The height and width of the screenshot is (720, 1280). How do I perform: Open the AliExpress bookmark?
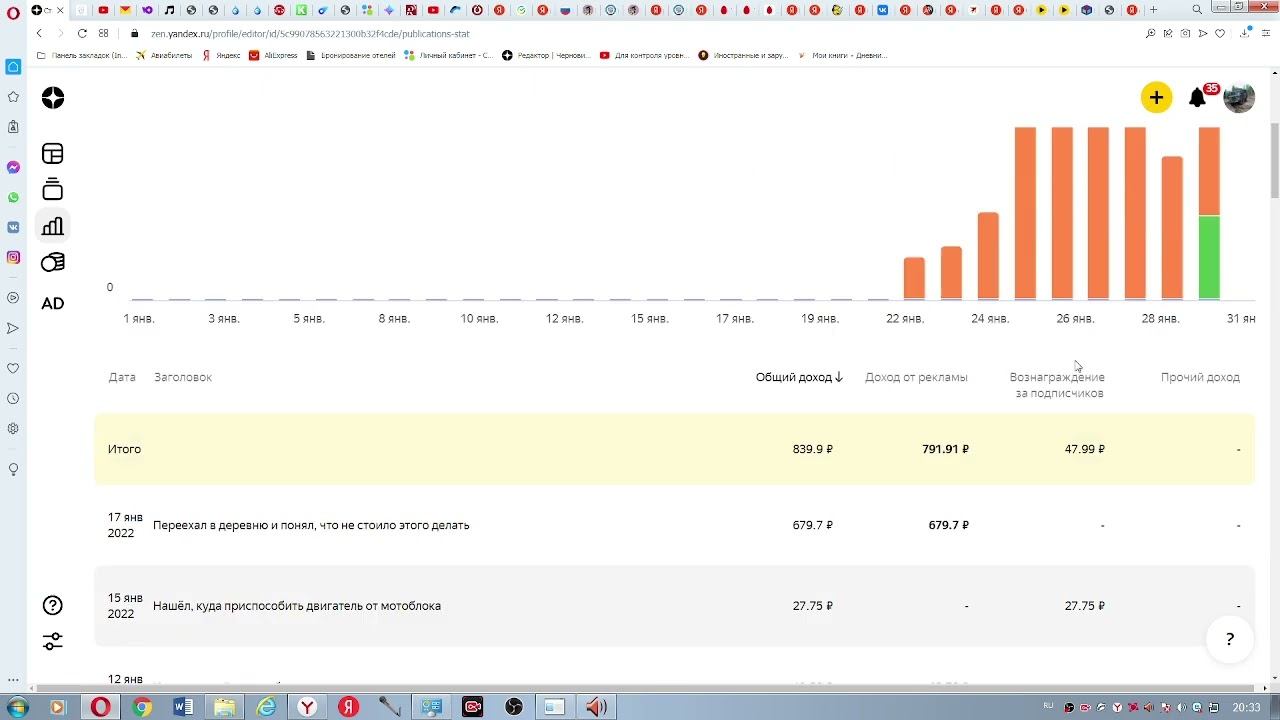273,55
